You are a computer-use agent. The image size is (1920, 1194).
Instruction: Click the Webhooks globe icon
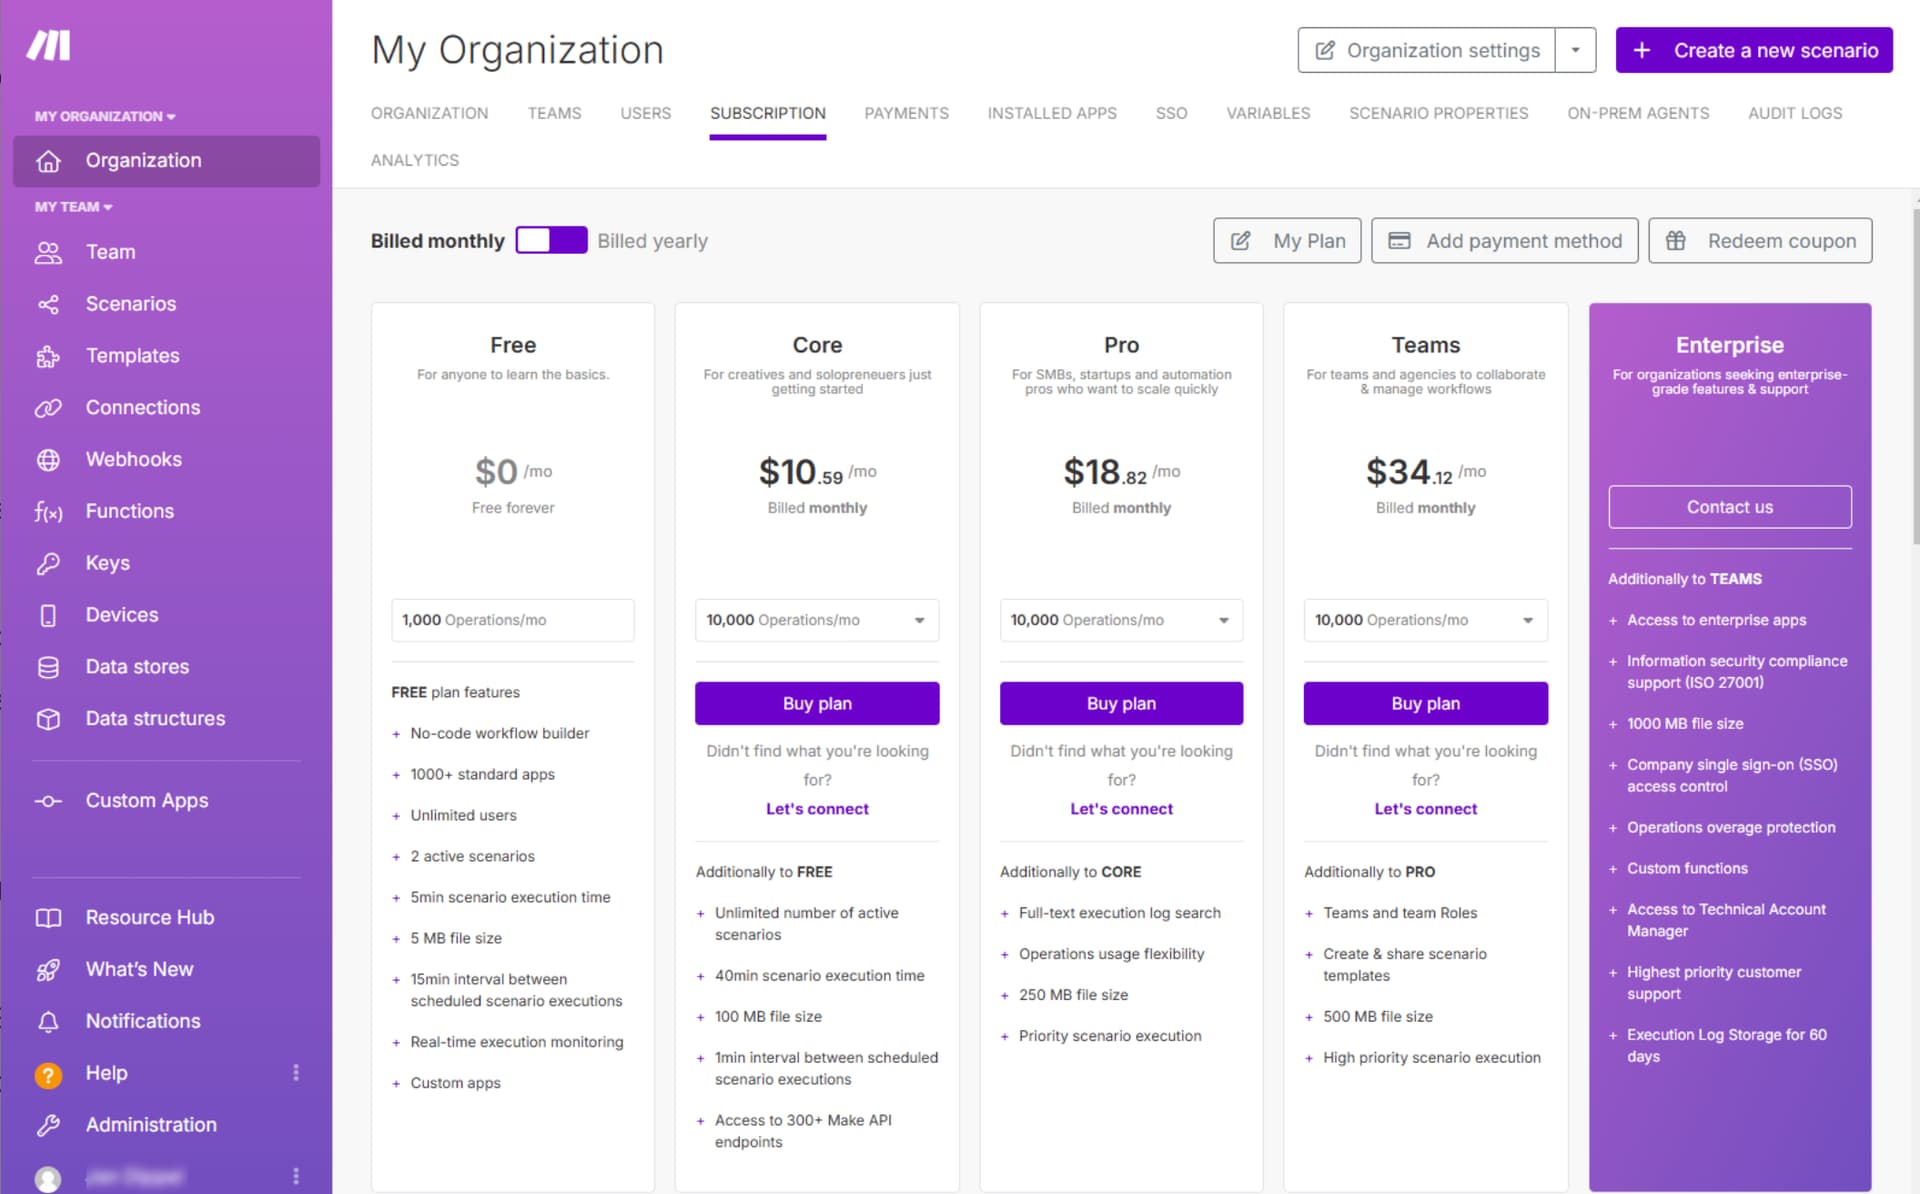click(x=48, y=460)
